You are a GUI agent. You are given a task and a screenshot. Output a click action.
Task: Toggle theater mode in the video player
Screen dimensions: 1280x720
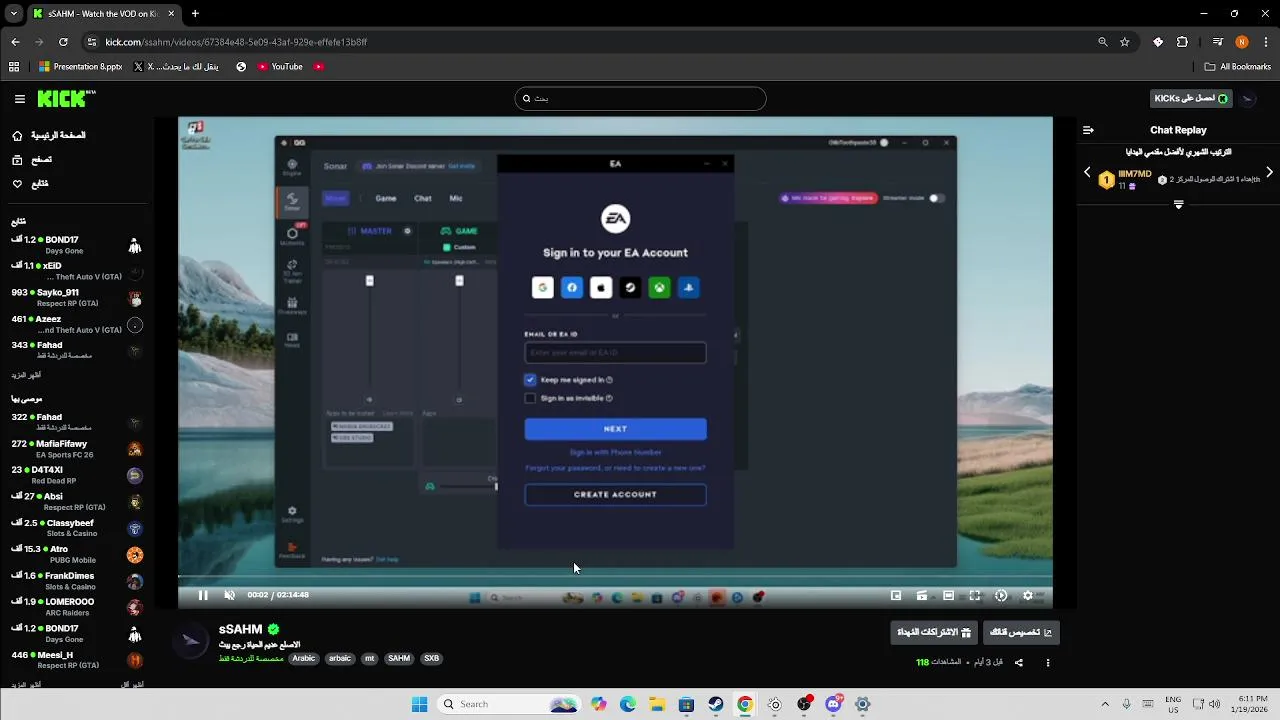(x=948, y=595)
